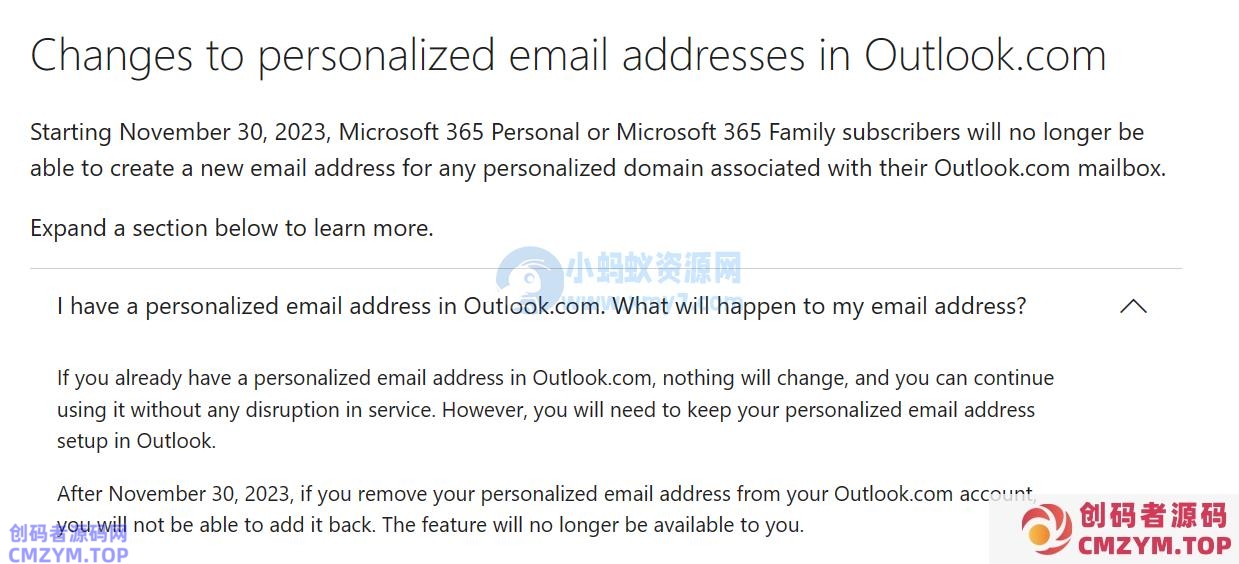Click the red 'CMZYM.TOP' text at bottom right

(x=1154, y=545)
